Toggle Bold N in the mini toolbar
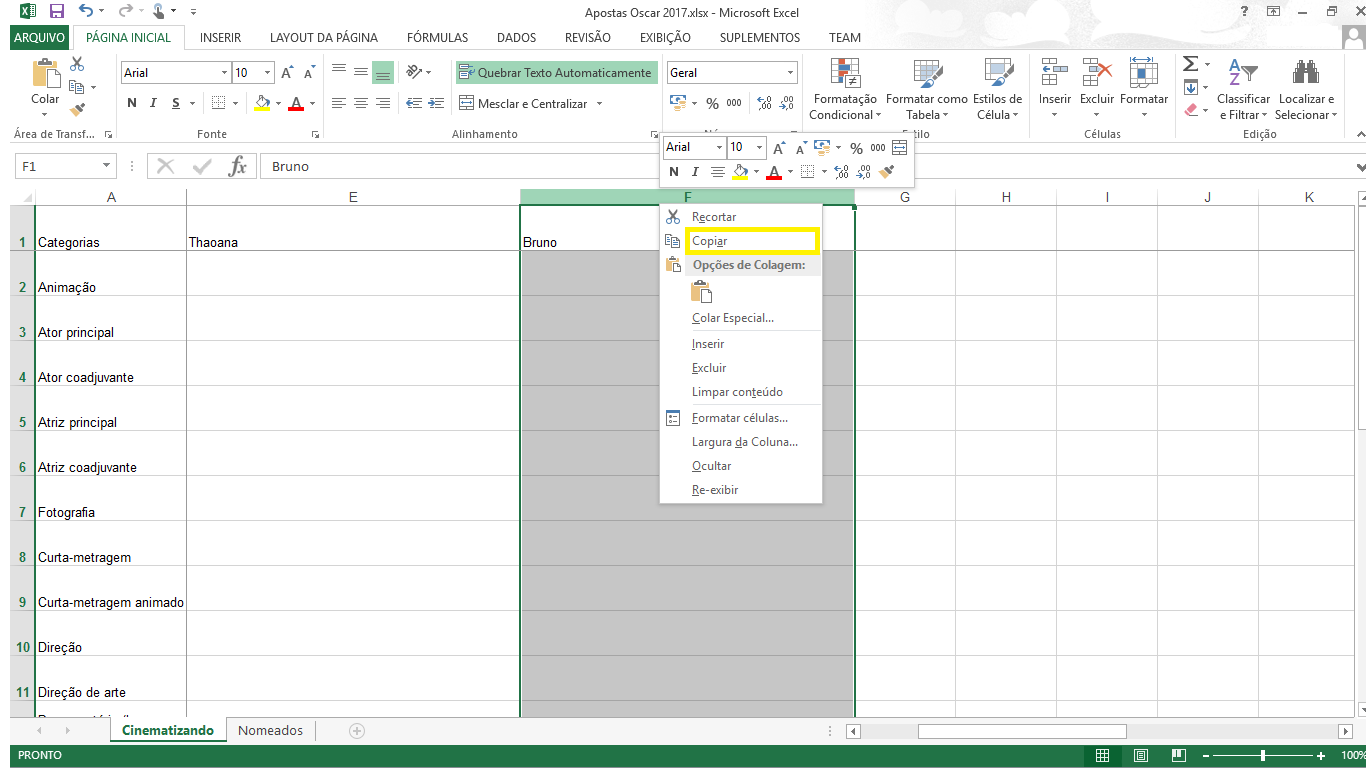Screen dimensions: 1366x768 tap(674, 172)
